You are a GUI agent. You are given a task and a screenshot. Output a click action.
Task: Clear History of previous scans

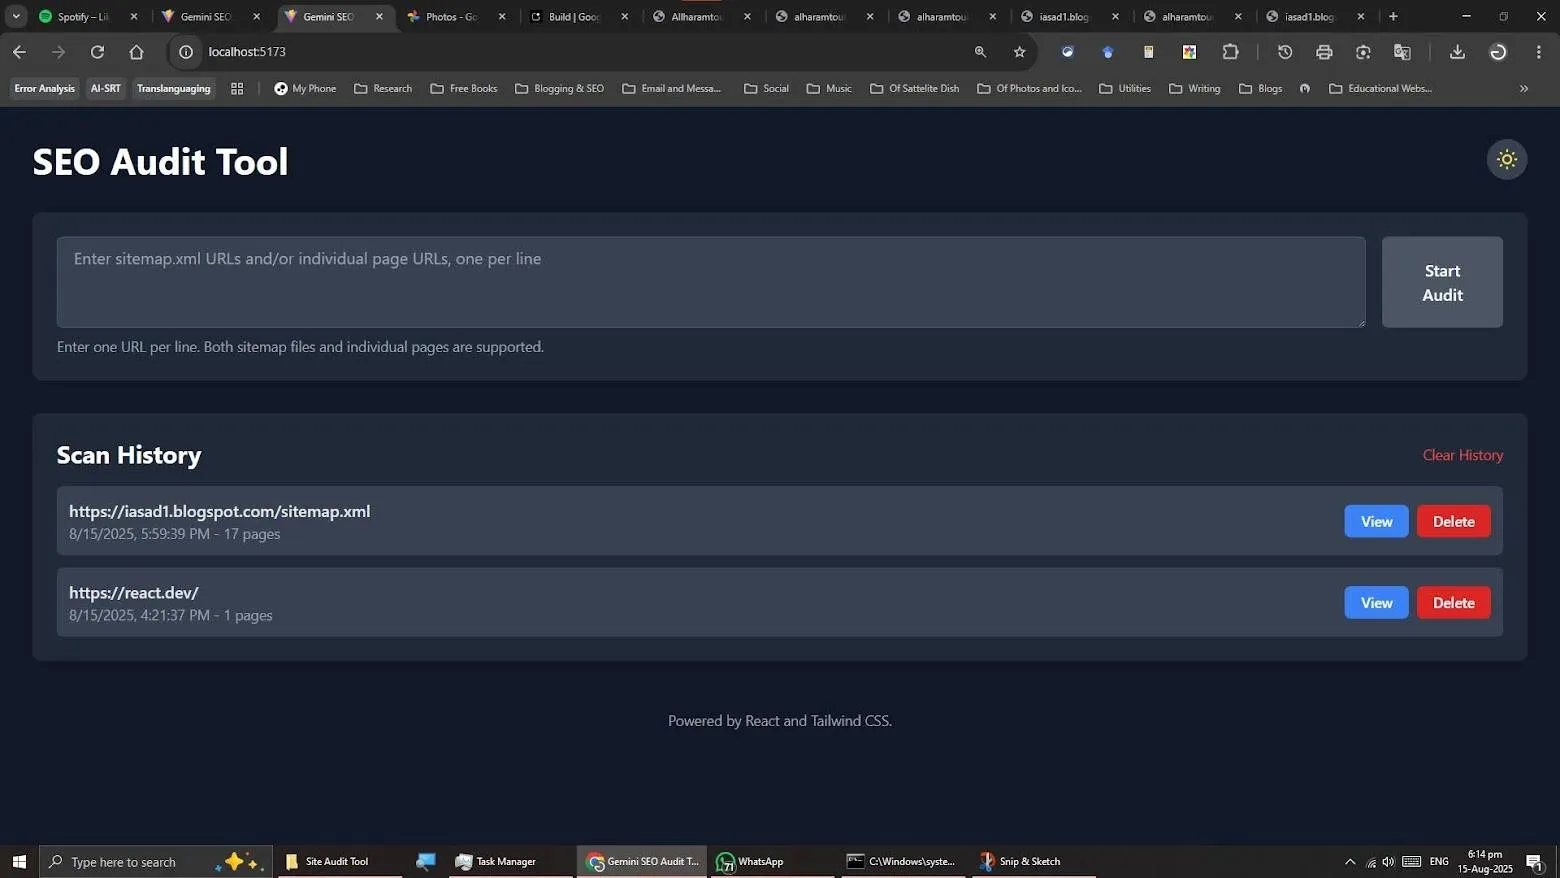pos(1462,455)
